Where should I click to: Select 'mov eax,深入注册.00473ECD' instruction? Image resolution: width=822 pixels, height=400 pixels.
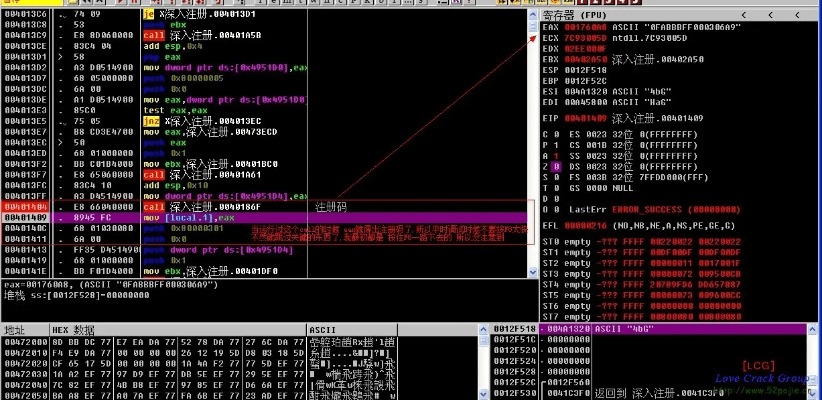[x=210, y=132]
